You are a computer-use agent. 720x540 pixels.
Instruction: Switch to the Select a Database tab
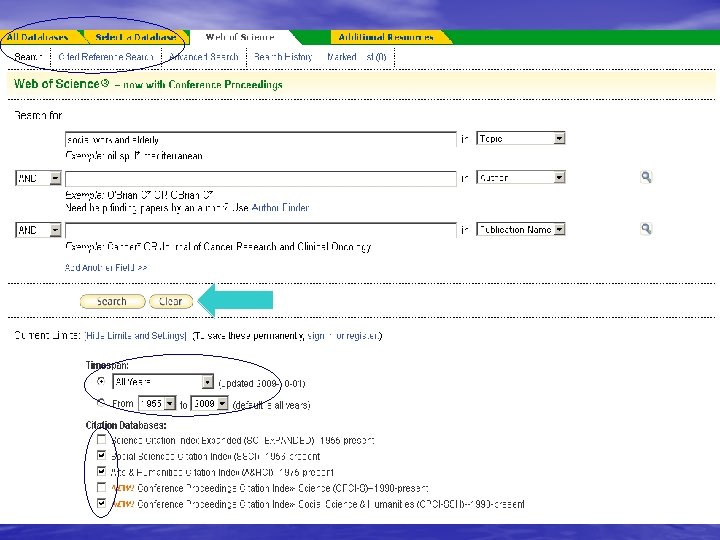[x=136, y=37]
